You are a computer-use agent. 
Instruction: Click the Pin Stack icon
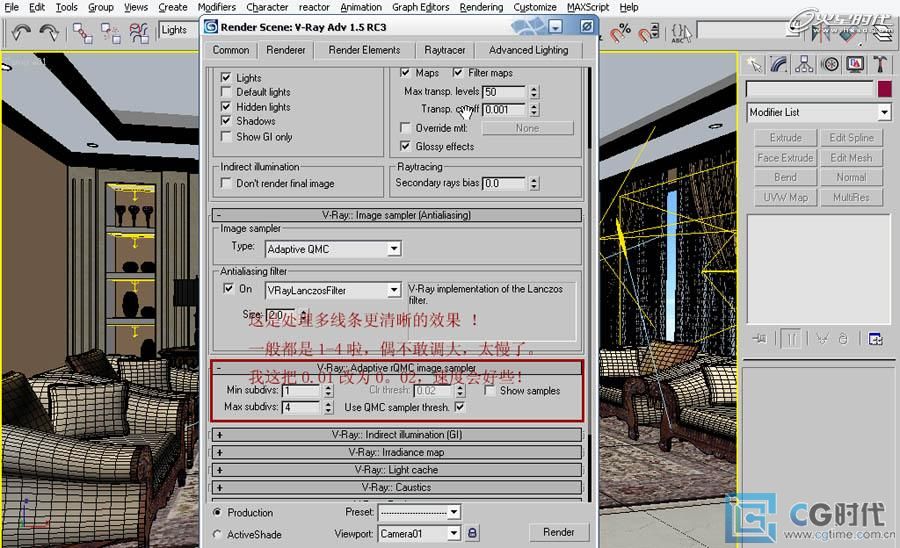pos(759,339)
